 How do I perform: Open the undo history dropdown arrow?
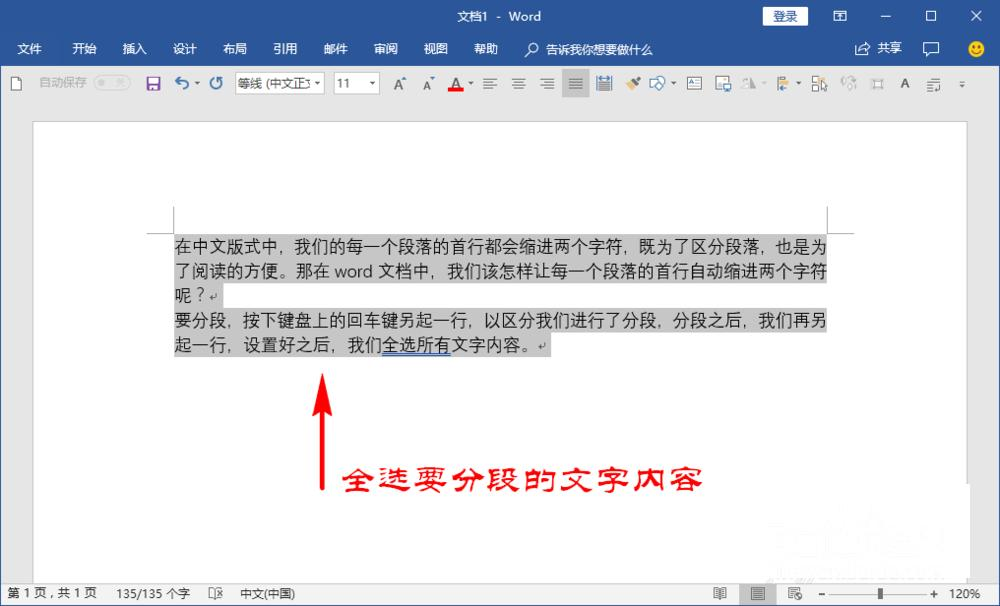pos(197,84)
